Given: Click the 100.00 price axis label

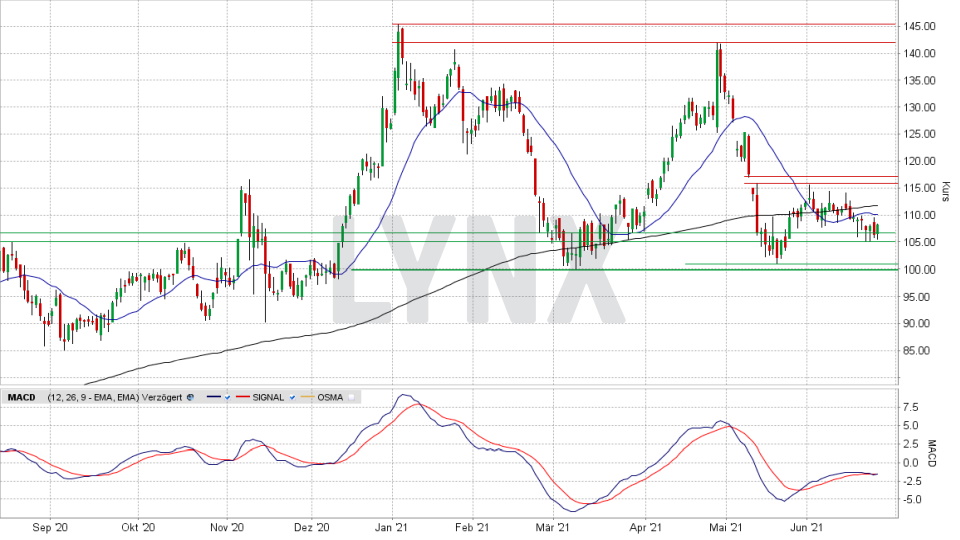Looking at the screenshot, I should point(918,270).
